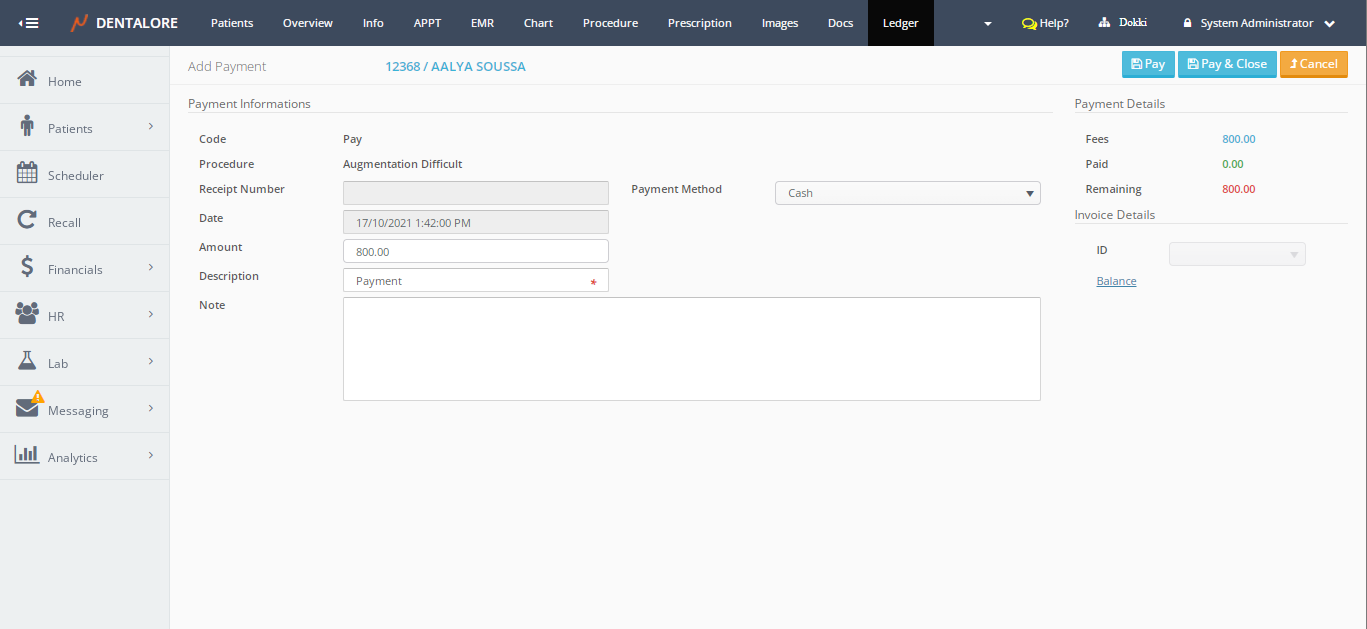1367x629 pixels.
Task: Click inside the Note text area
Action: pyautogui.click(x=691, y=349)
